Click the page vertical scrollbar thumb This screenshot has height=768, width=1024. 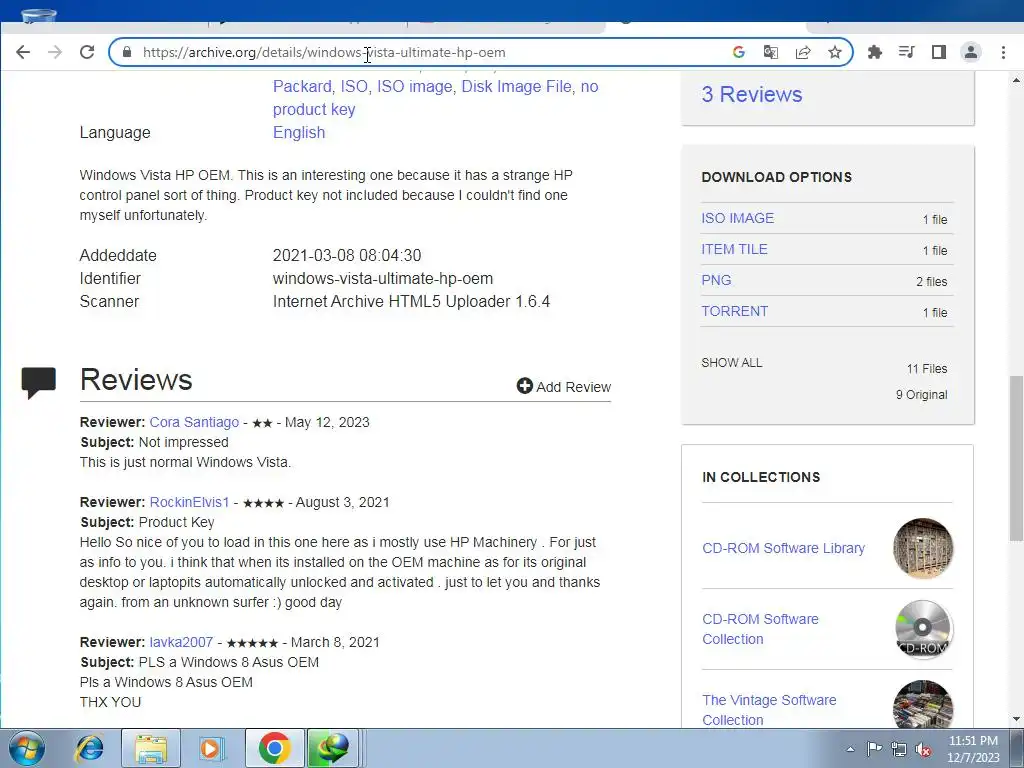coord(1016,458)
